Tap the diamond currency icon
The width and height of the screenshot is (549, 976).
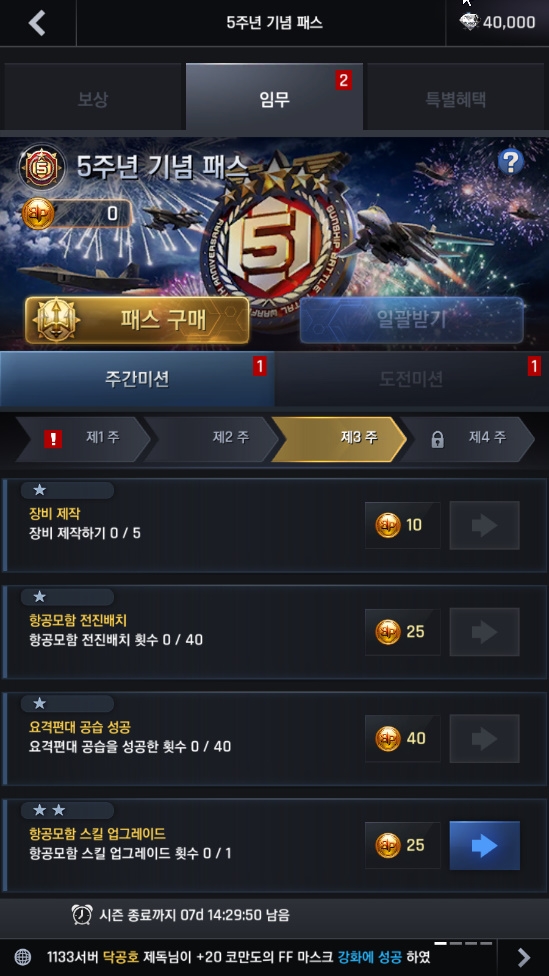click(x=470, y=22)
